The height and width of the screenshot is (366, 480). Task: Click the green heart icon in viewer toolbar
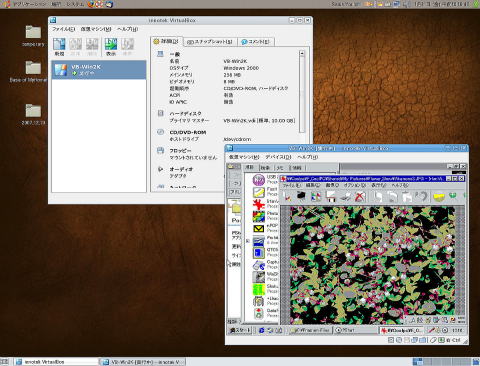click(453, 196)
